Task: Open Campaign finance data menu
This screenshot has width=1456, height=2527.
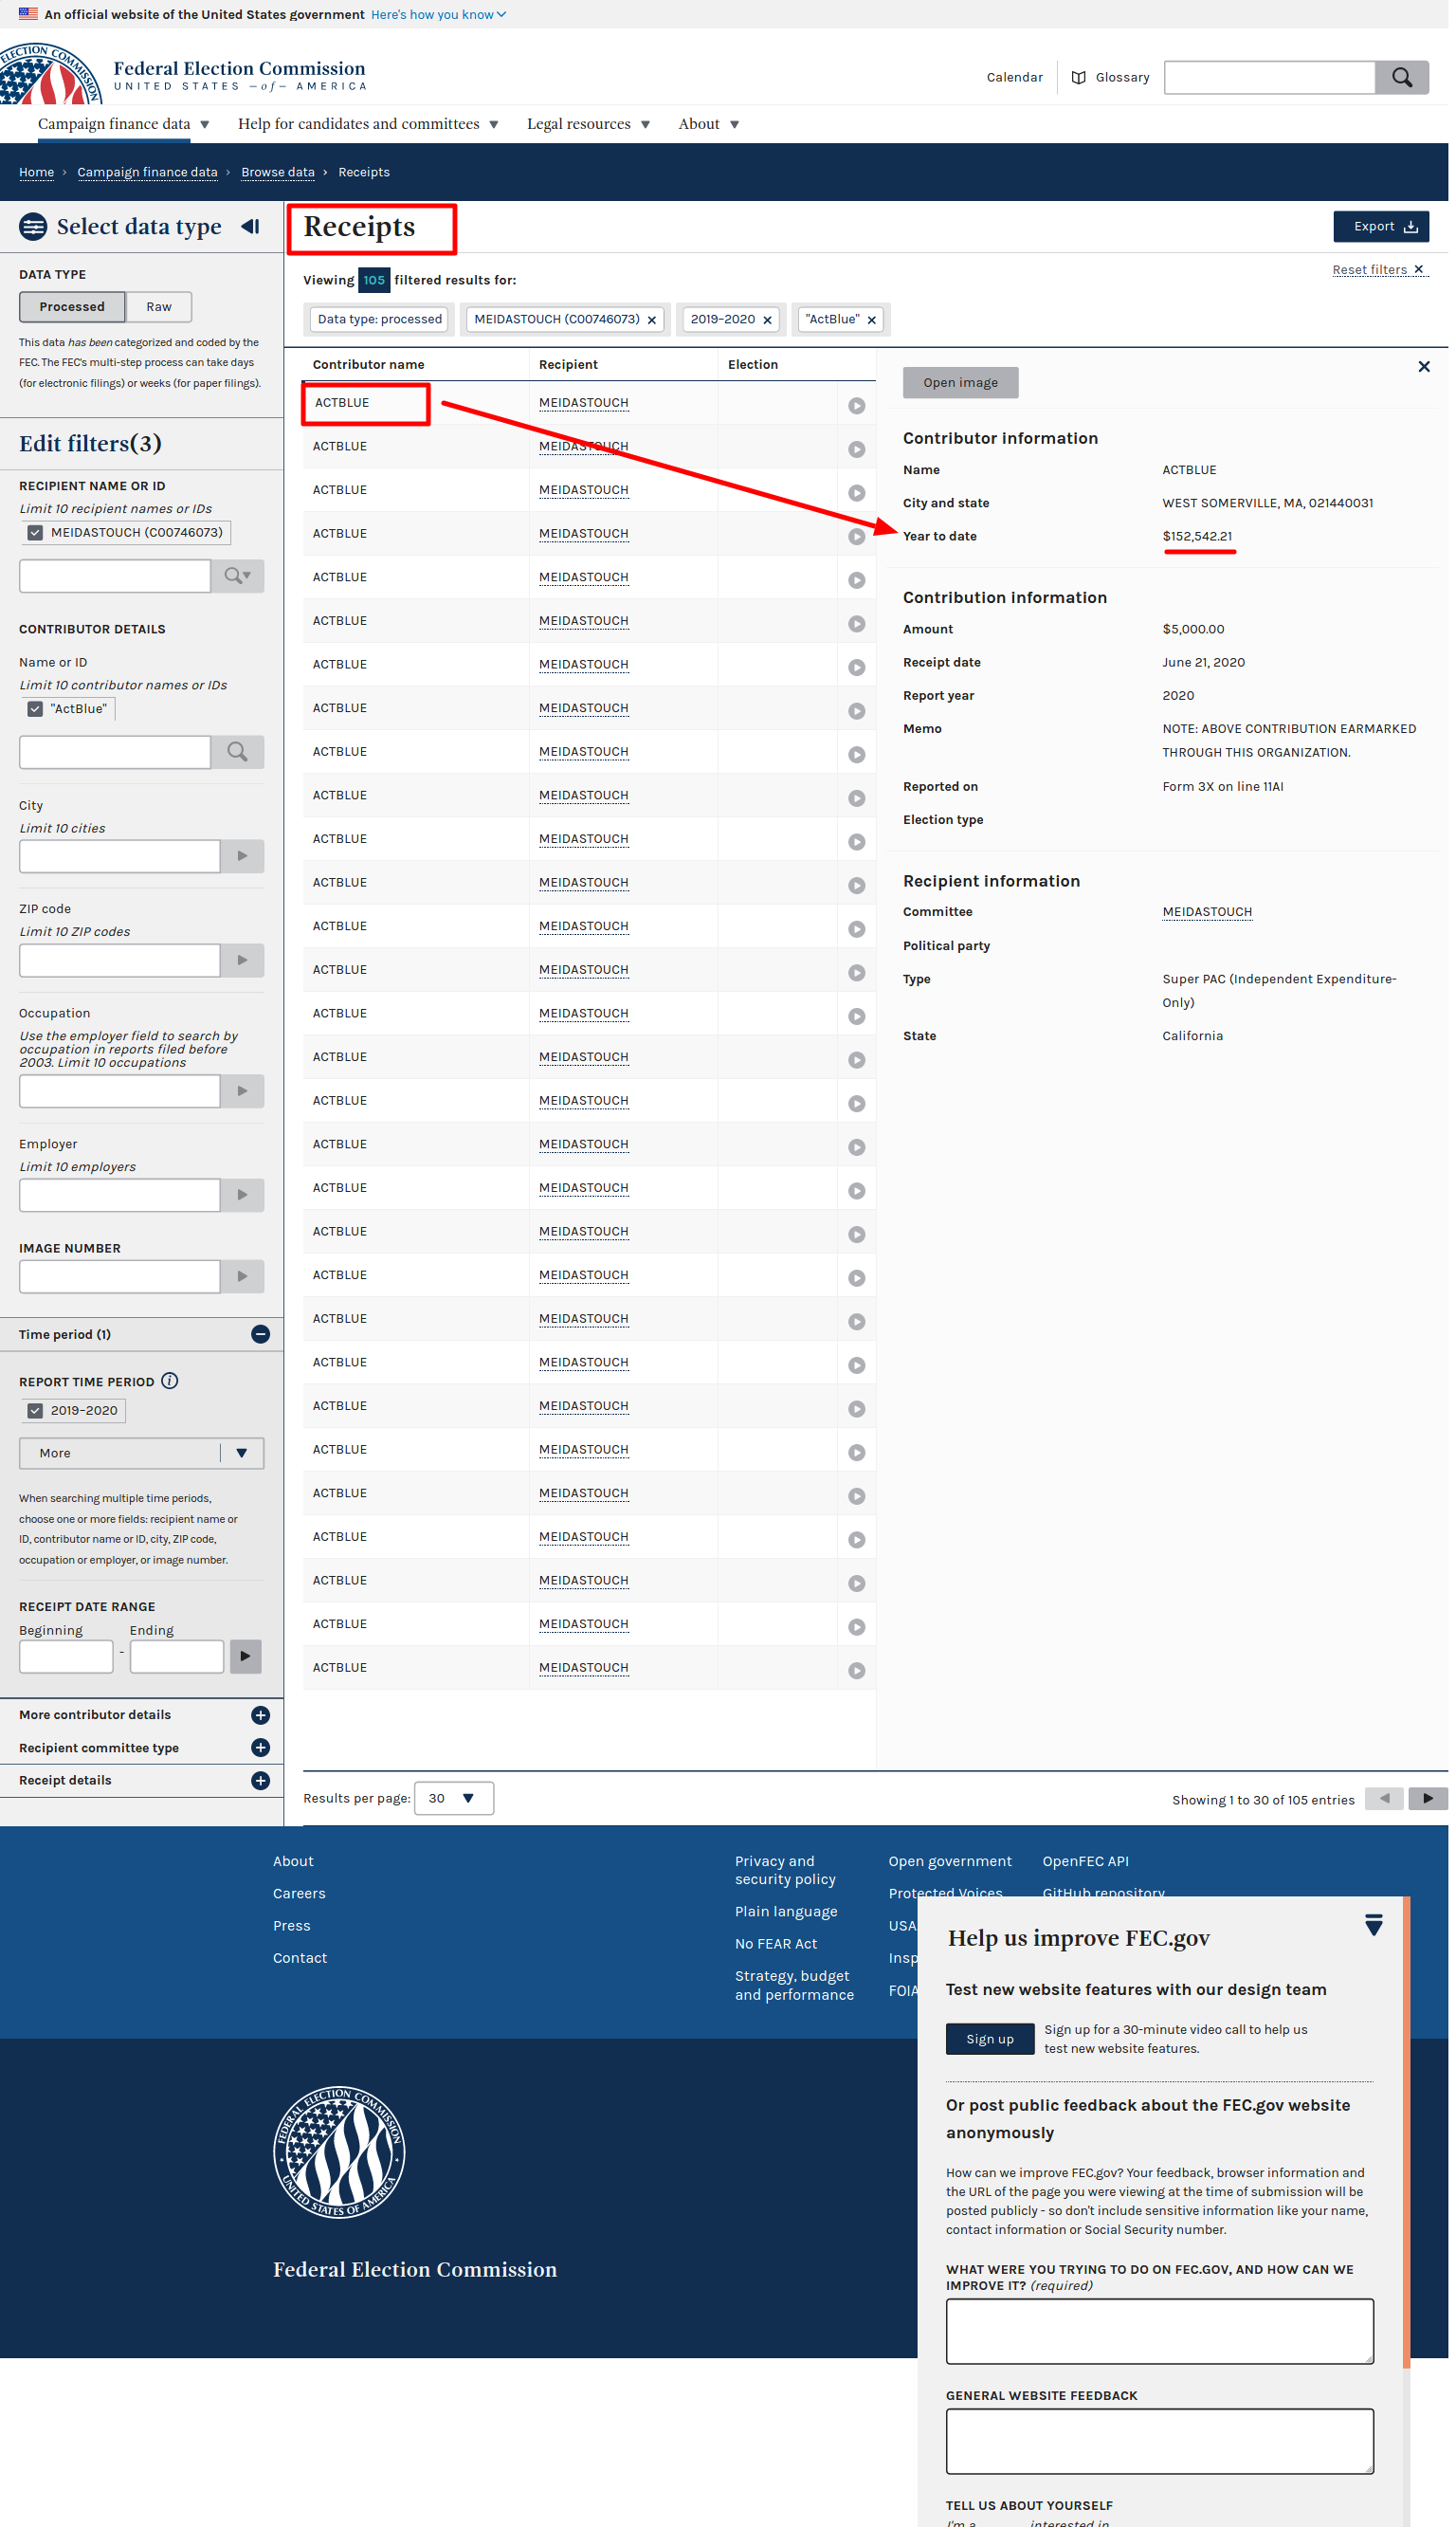Action: point(123,124)
